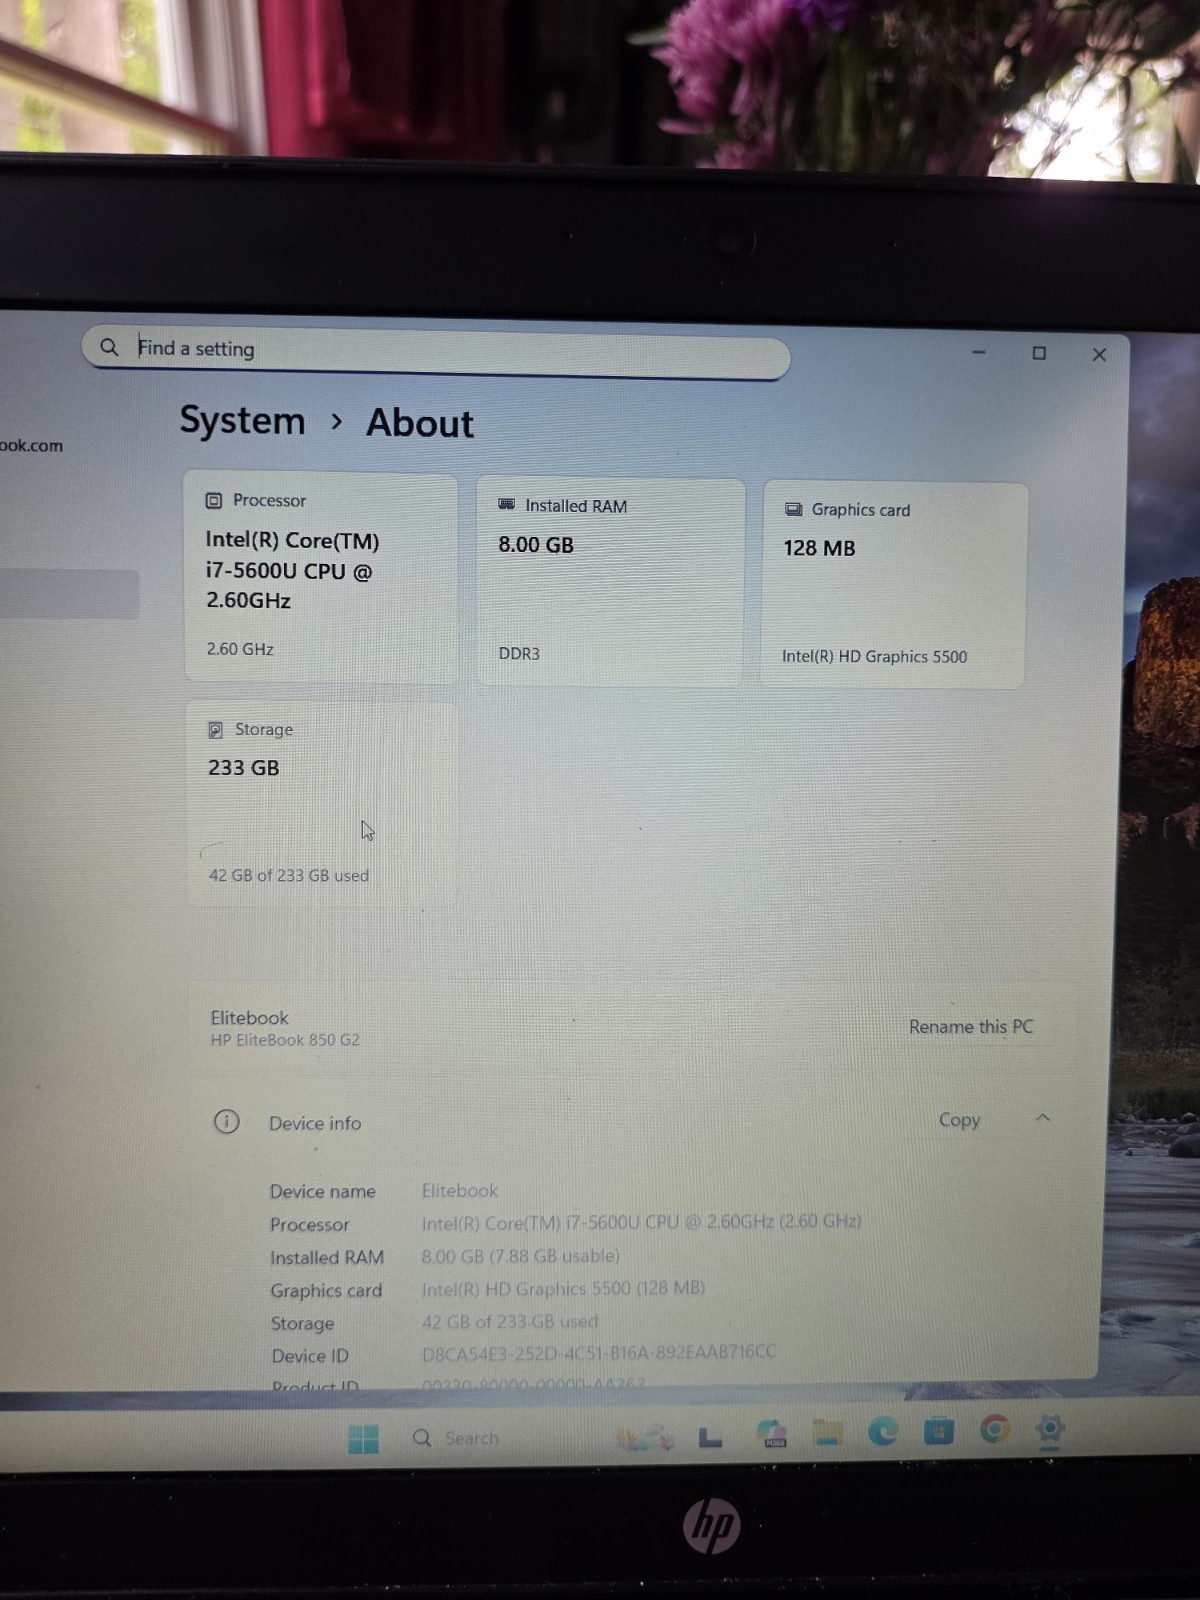
Task: Launch Microsoft Edge from the taskbar
Action: [882, 1432]
